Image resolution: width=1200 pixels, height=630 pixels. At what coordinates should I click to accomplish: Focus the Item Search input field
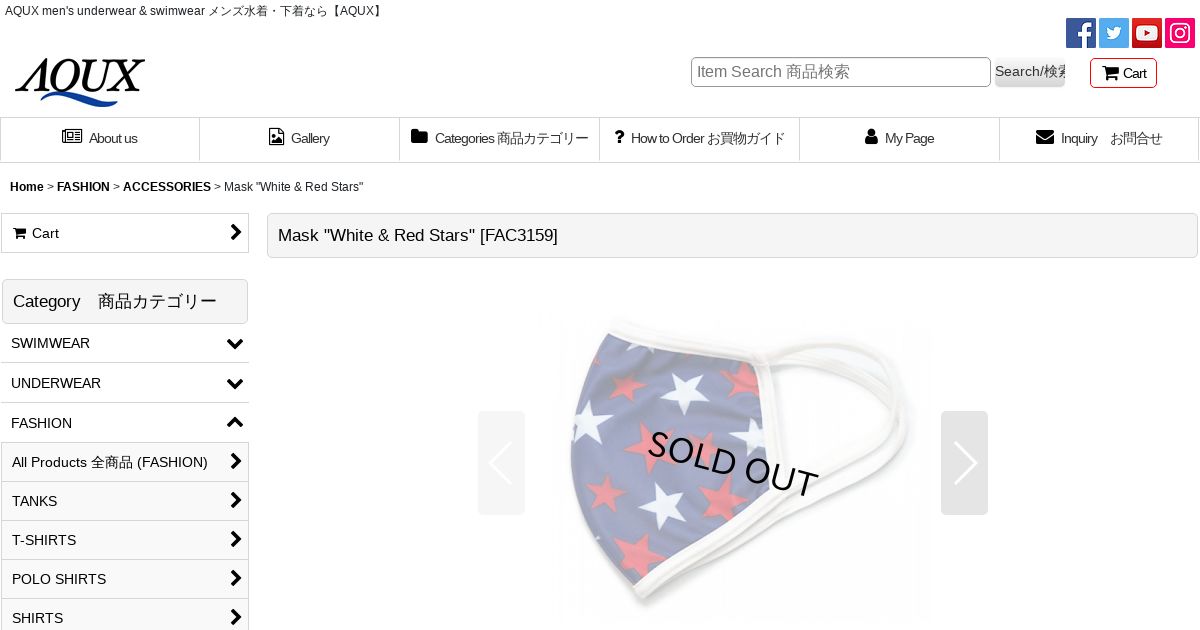(840, 72)
